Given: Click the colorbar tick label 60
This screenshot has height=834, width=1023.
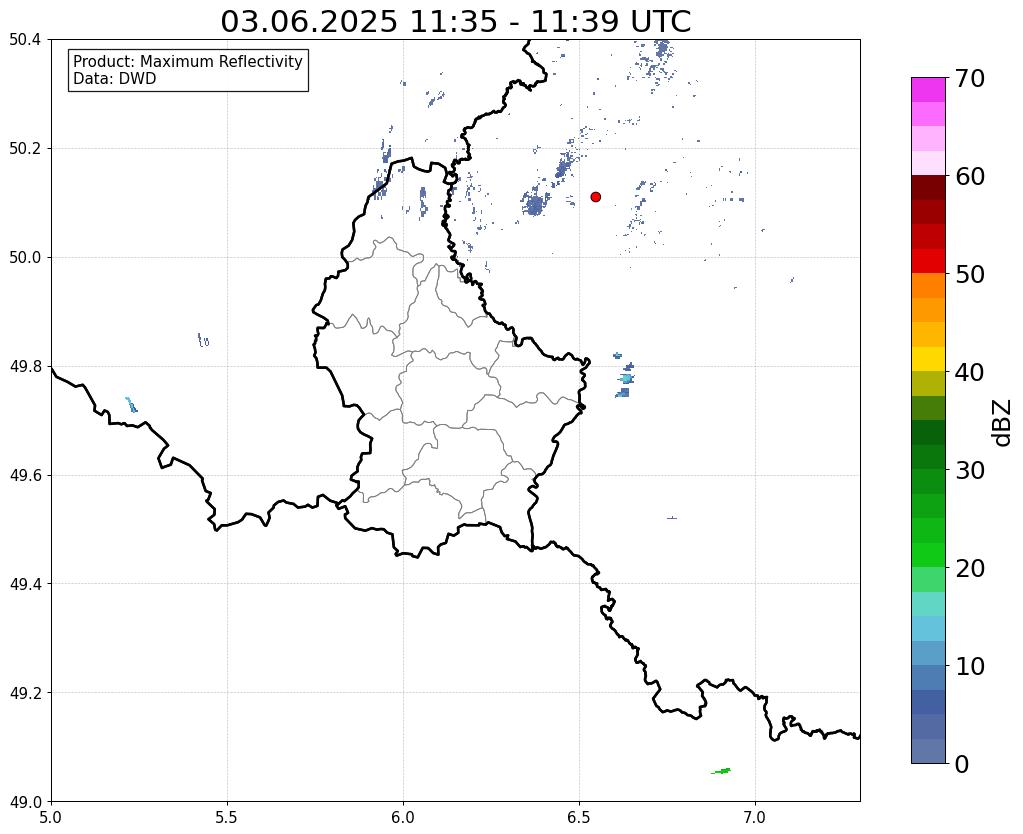Looking at the screenshot, I should coord(970,176).
